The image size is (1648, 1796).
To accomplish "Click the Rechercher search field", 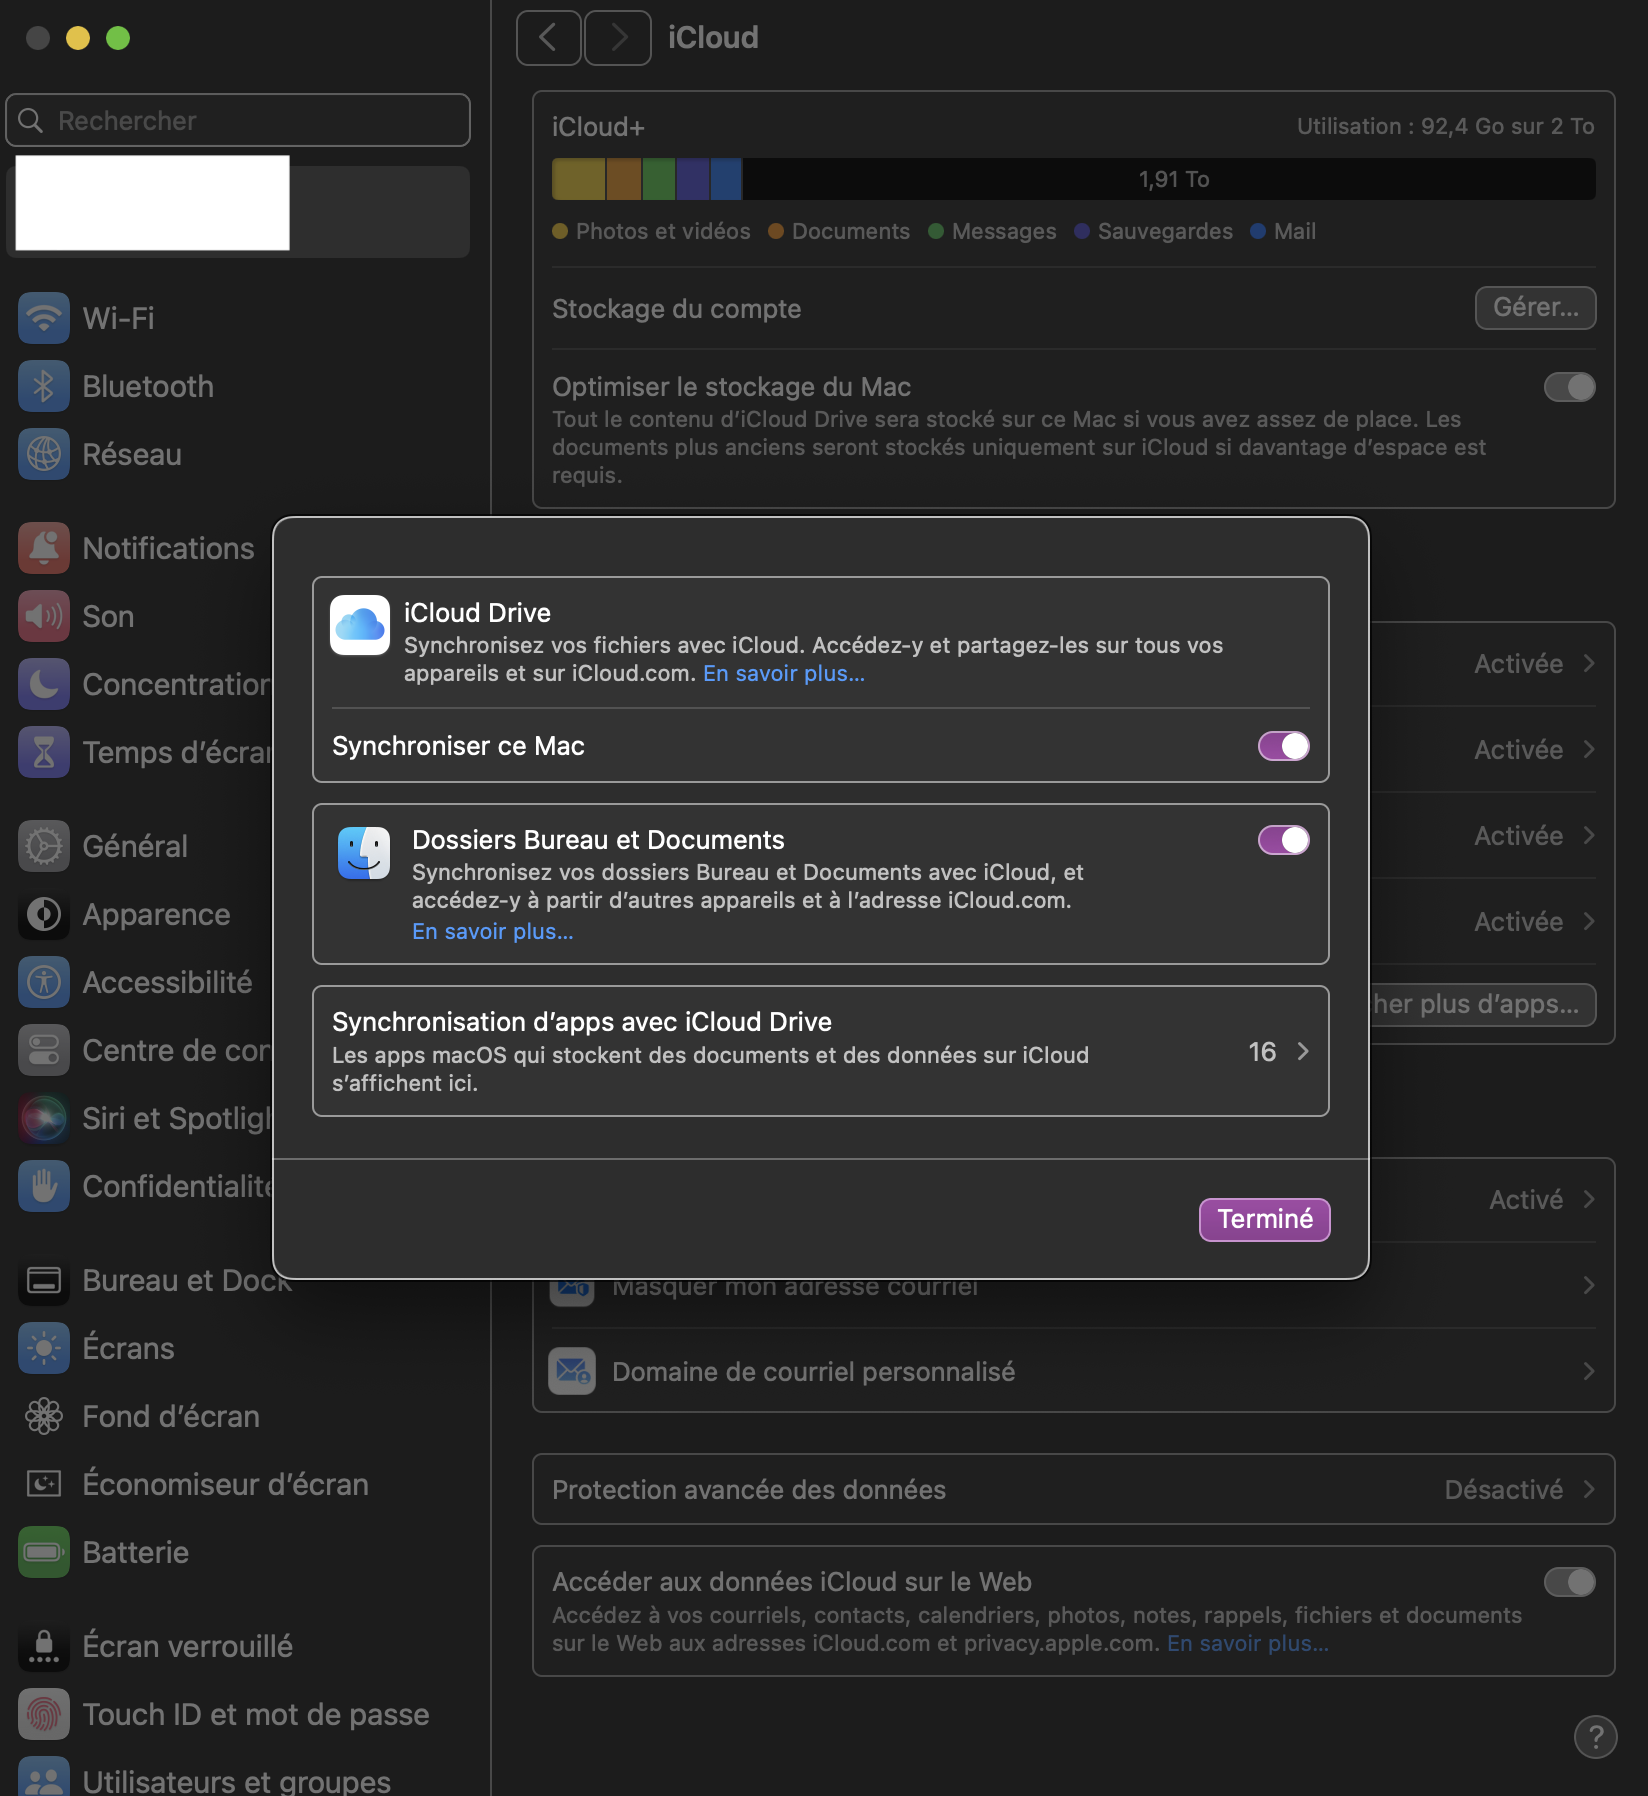I will 238,120.
